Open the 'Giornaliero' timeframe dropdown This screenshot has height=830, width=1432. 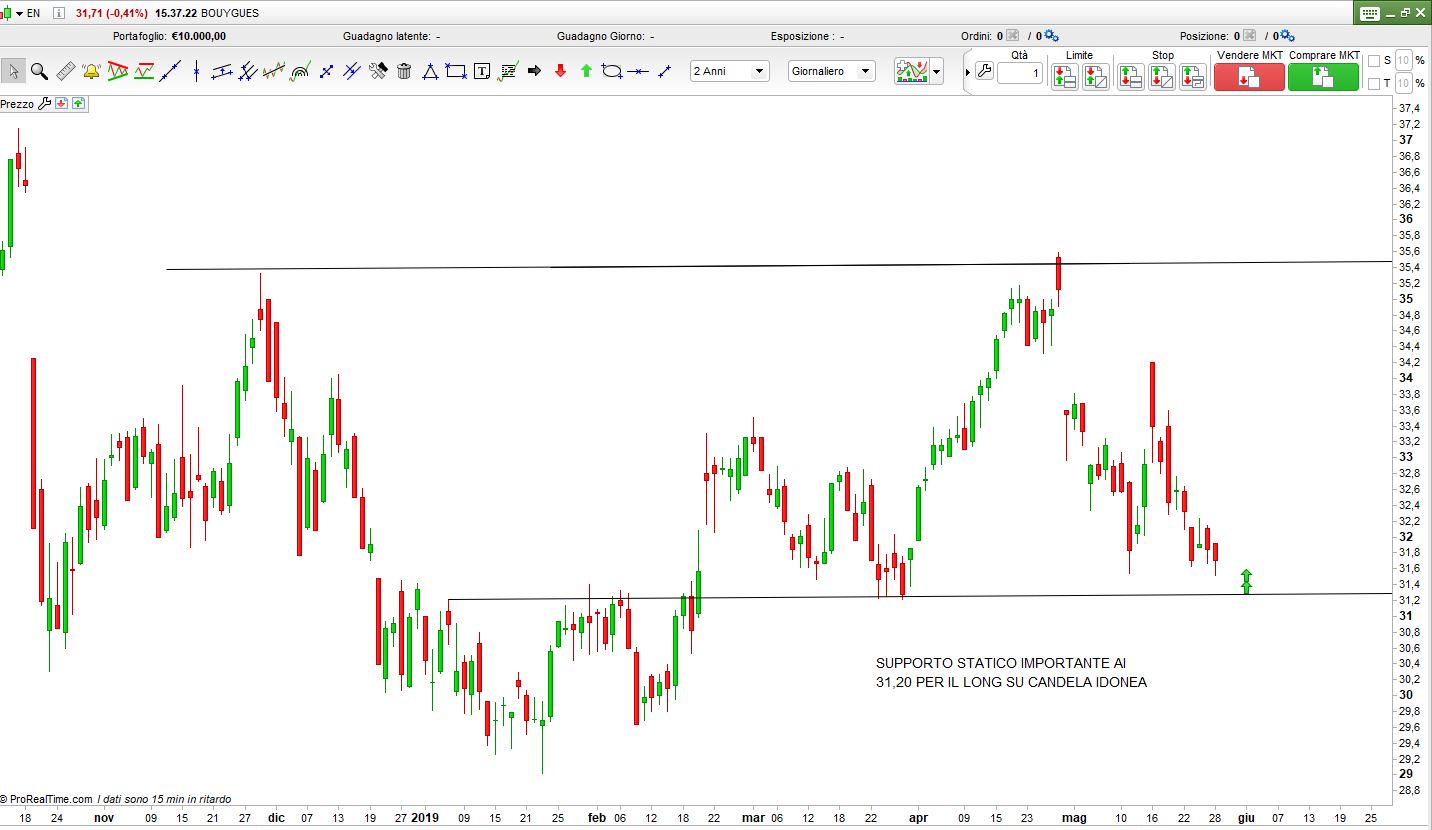tap(831, 71)
